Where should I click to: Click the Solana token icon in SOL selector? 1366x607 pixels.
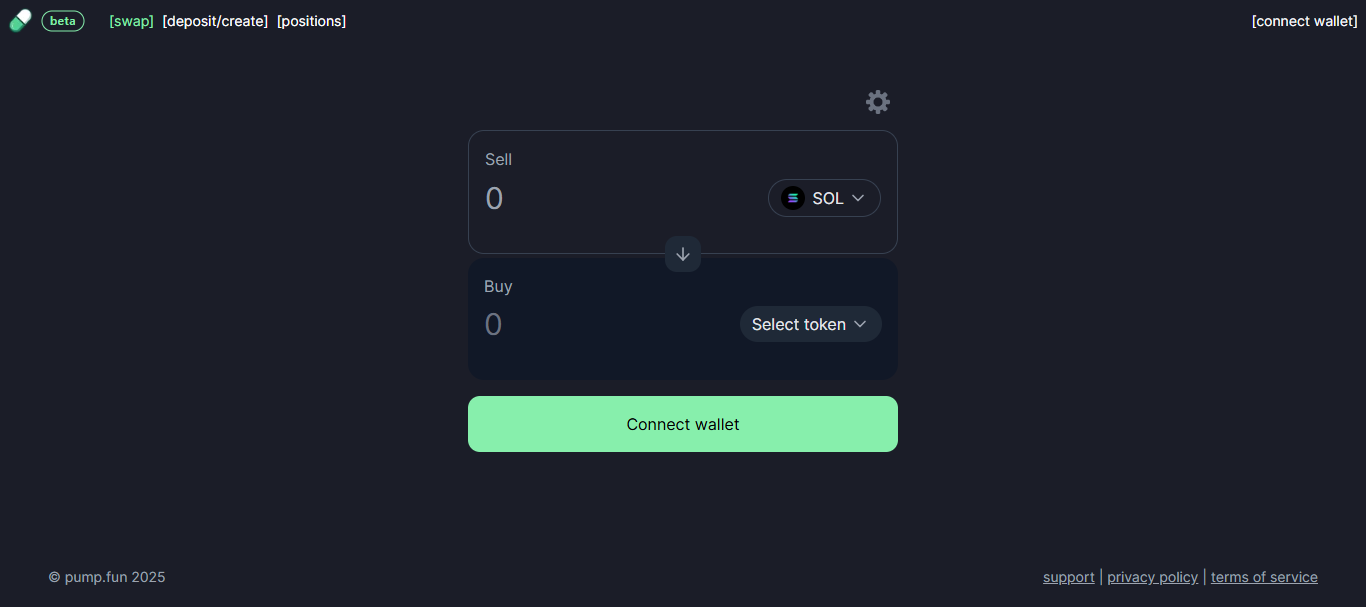792,197
